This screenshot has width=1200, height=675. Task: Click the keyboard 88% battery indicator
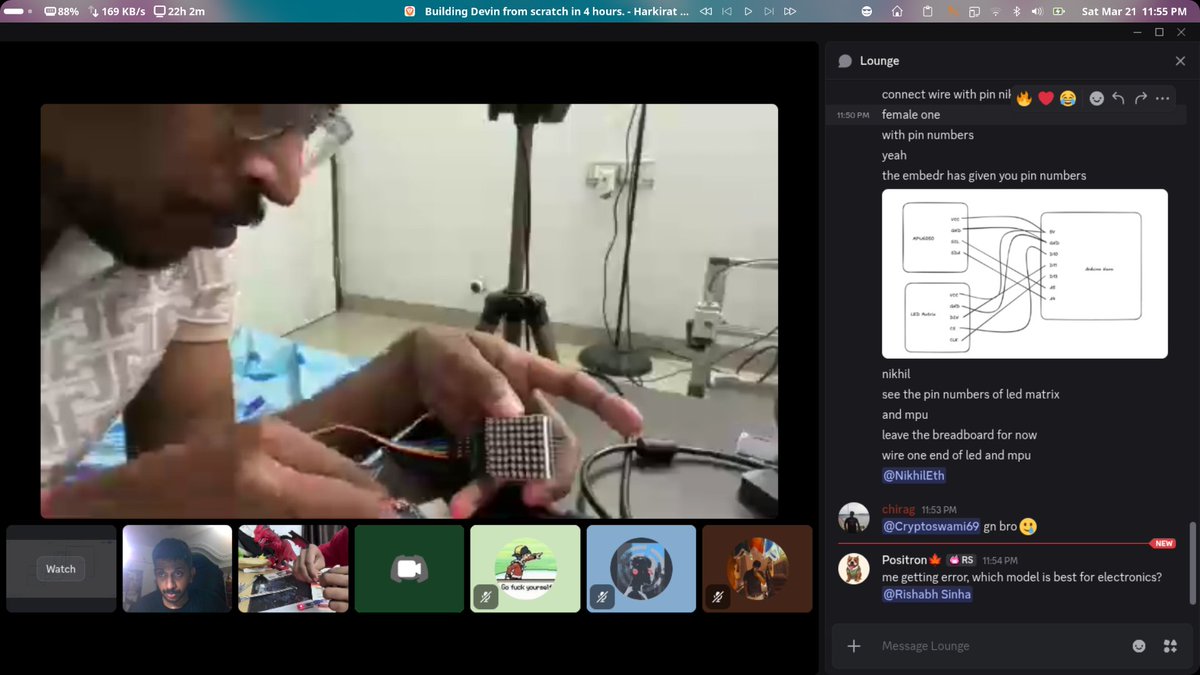pyautogui.click(x=62, y=12)
